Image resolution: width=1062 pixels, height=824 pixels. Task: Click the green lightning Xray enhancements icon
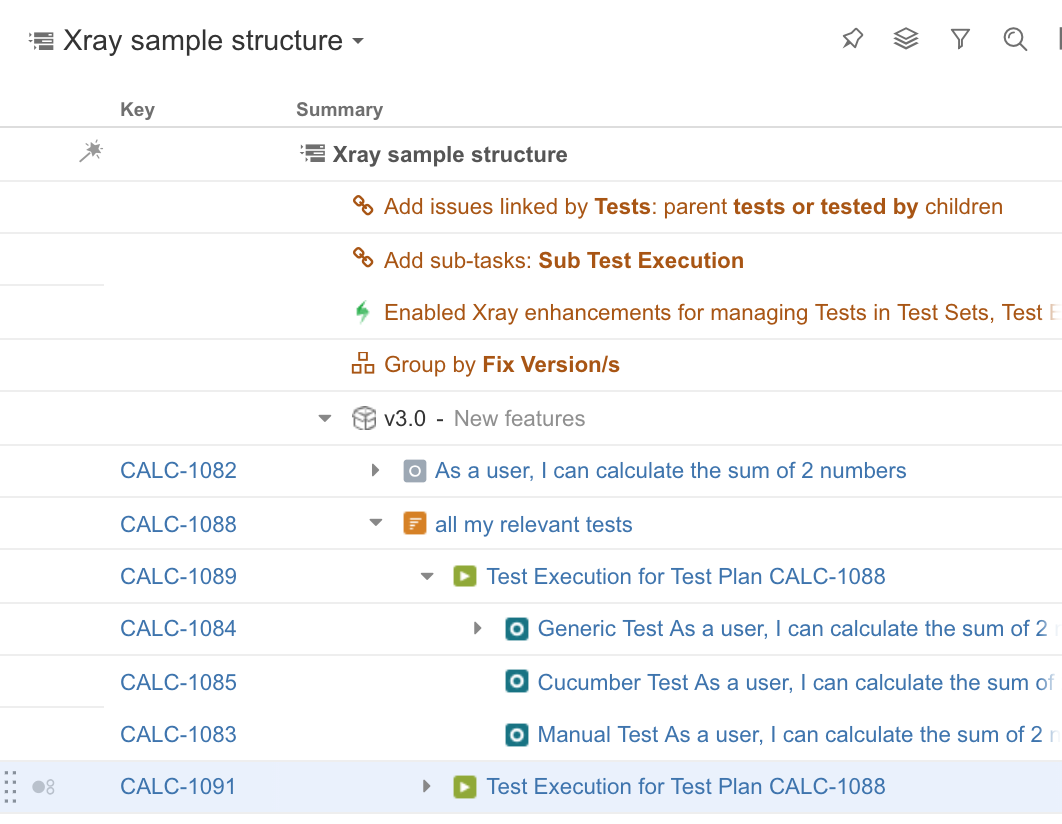coord(363,311)
